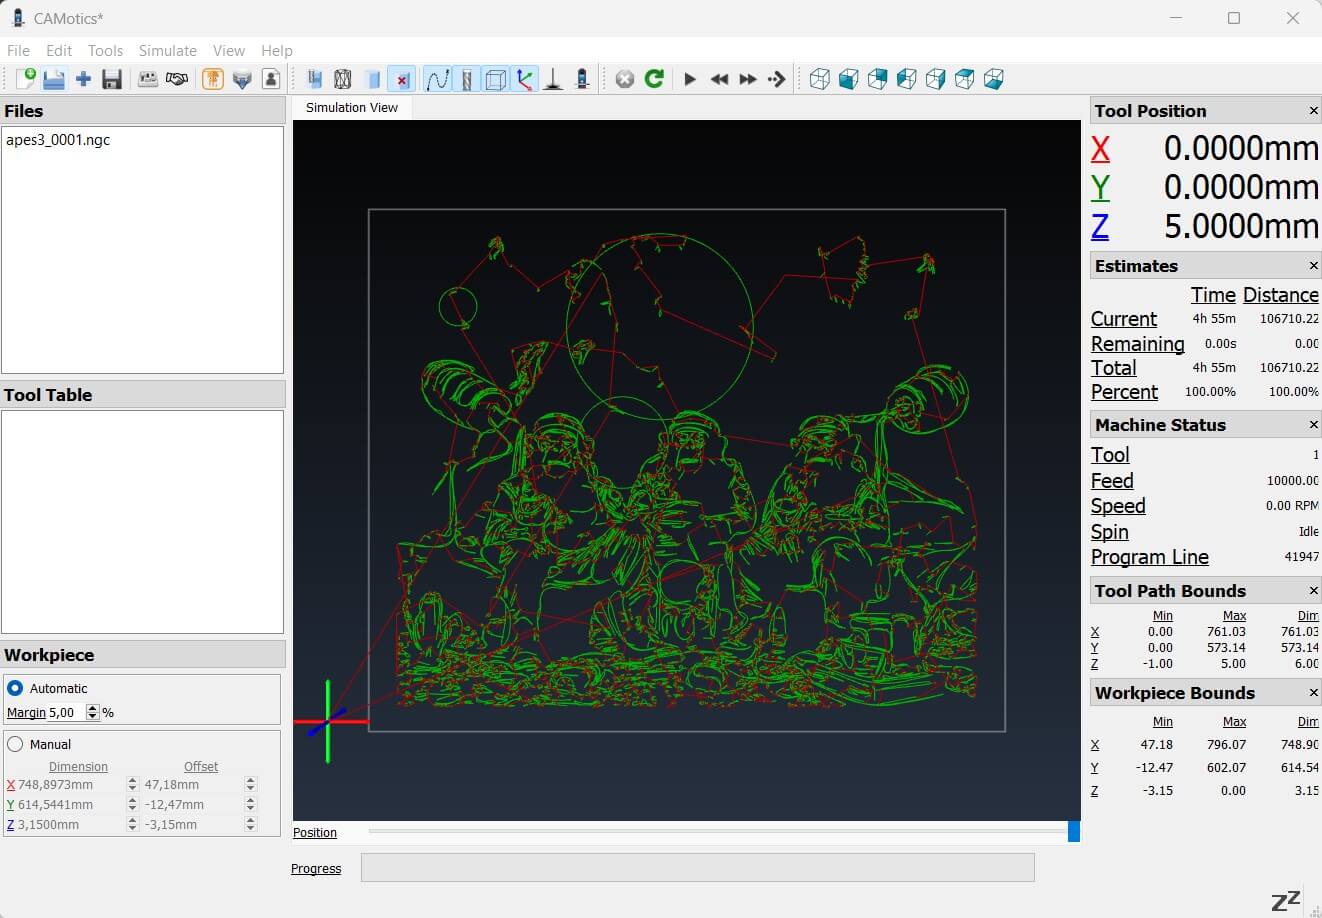Click the gray stop simulation icon
The image size is (1322, 918).
[x=625, y=79]
